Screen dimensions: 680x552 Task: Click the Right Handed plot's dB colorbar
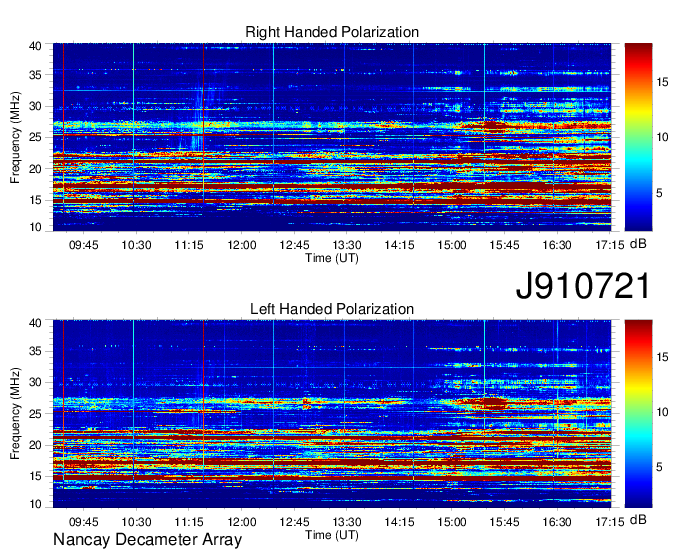[x=638, y=137]
